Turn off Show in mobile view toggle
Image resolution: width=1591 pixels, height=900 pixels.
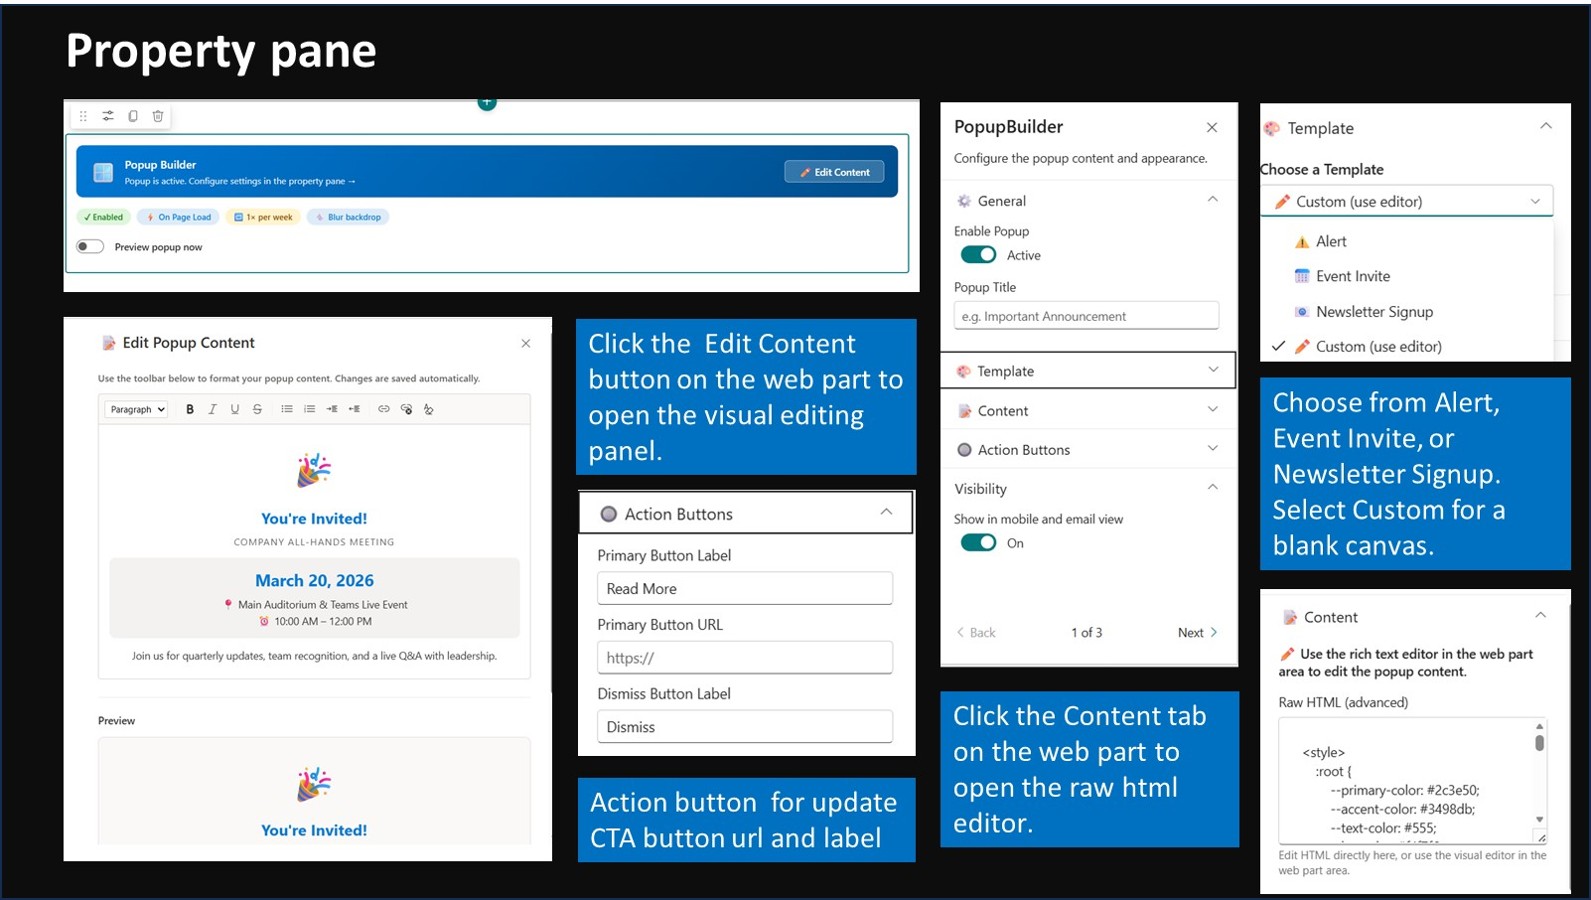(978, 543)
